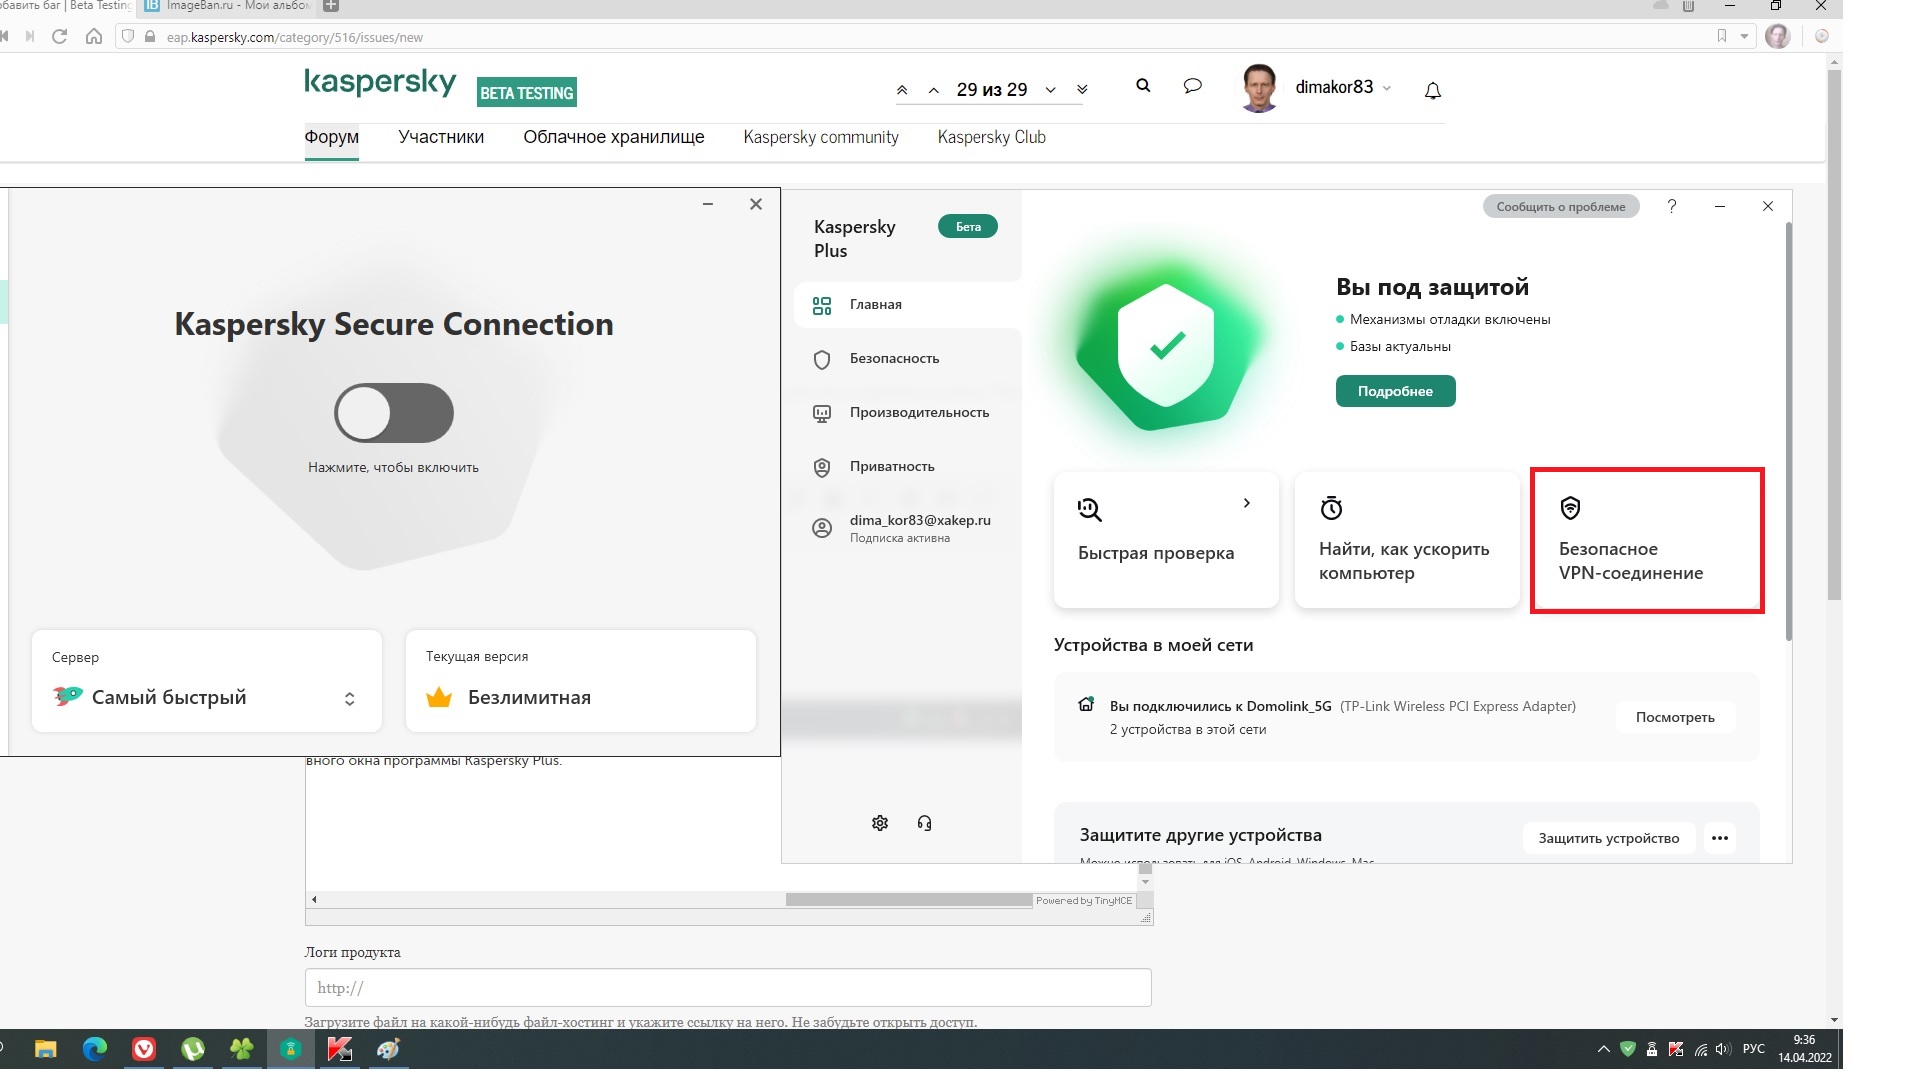
Task: Open Безопасное VPN-соединение tile
Action: coord(1647,540)
